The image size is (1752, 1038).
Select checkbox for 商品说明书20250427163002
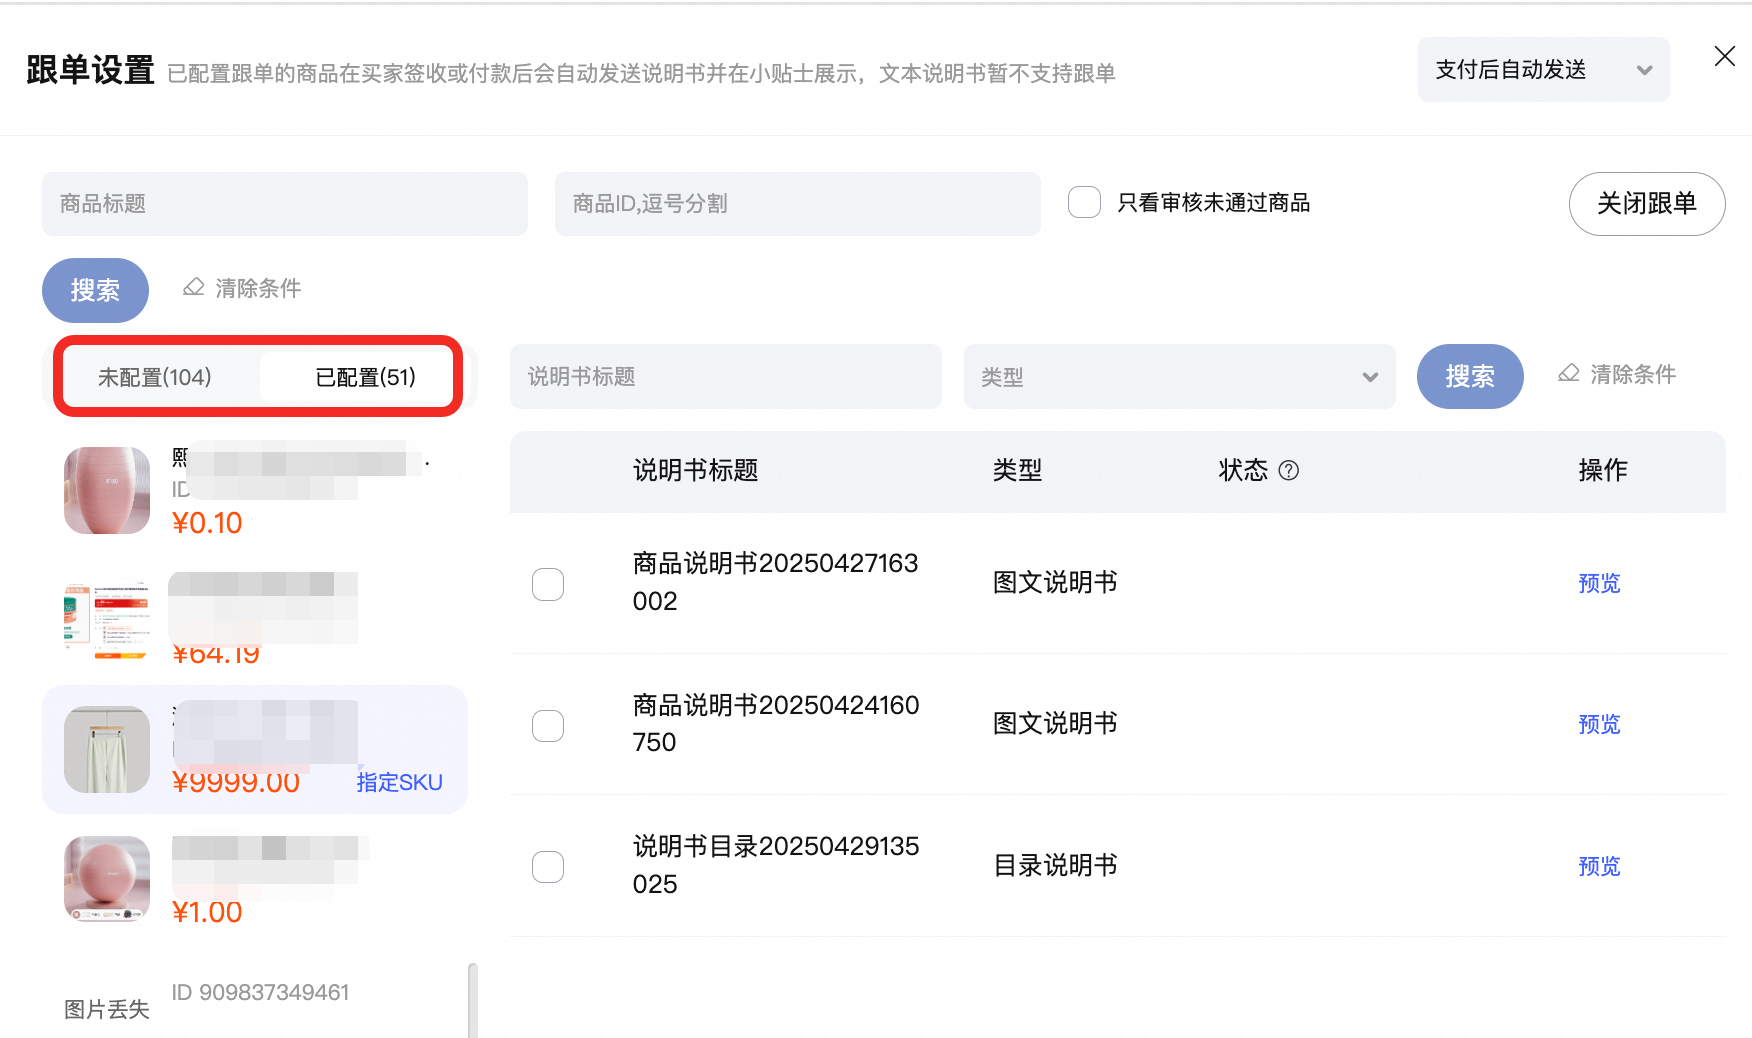tap(548, 584)
